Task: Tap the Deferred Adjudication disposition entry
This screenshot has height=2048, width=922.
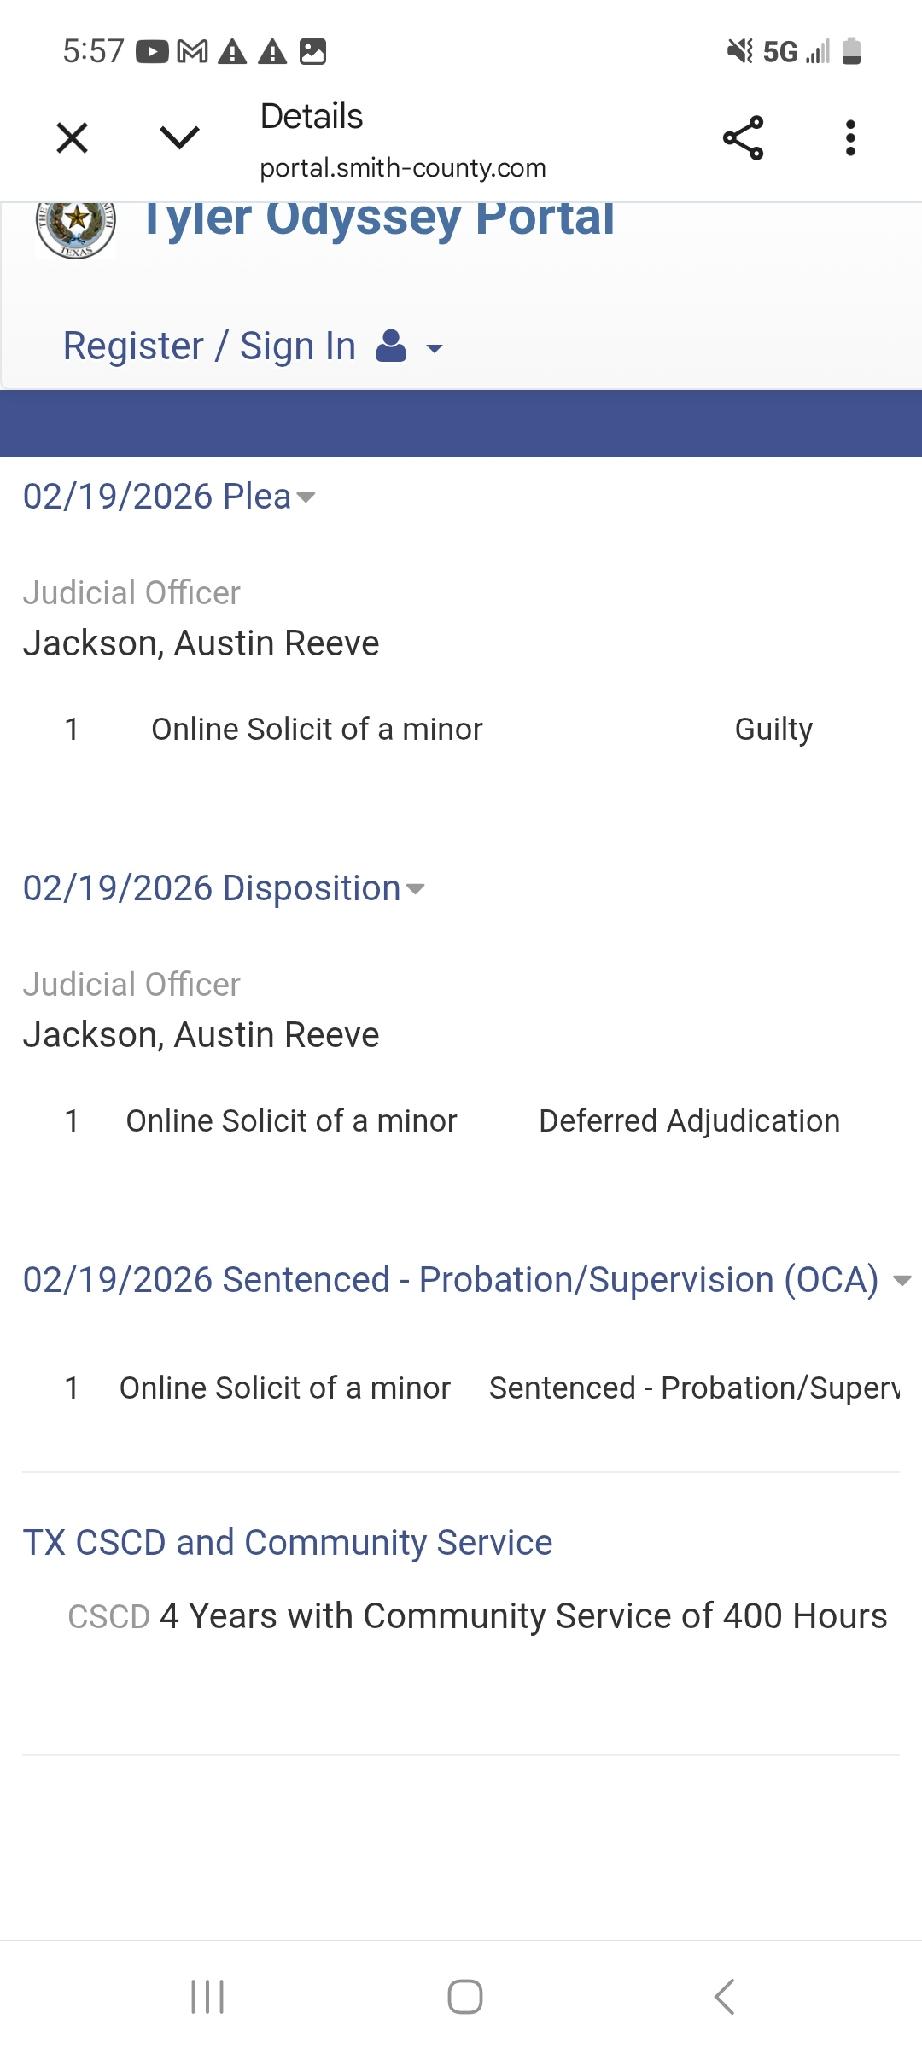Action: [689, 1121]
